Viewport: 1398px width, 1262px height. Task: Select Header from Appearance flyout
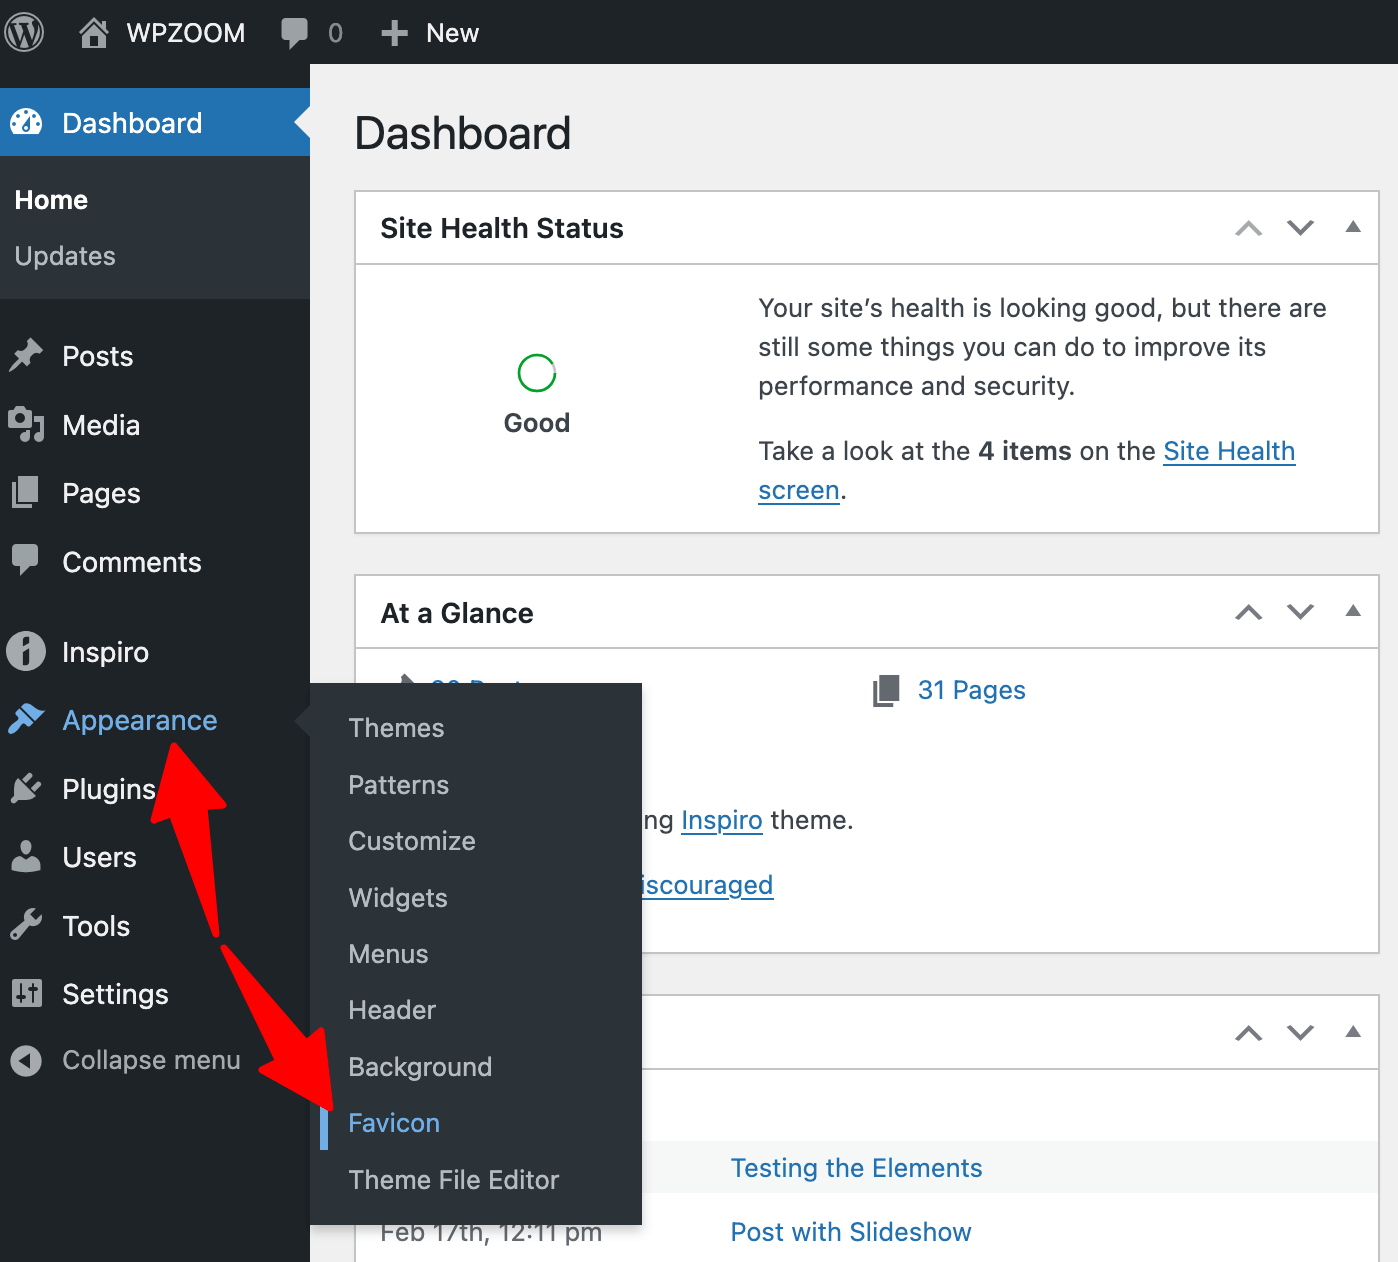392,1010
